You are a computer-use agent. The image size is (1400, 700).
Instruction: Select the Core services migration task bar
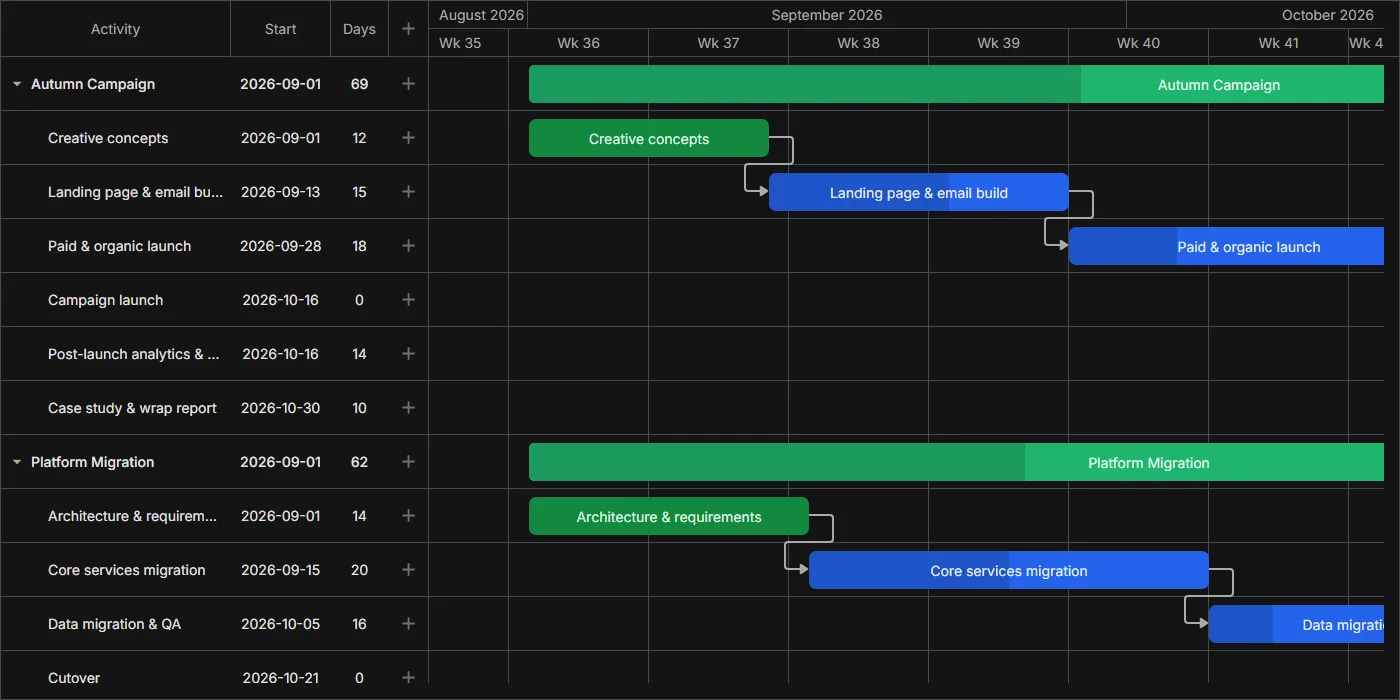1009,570
